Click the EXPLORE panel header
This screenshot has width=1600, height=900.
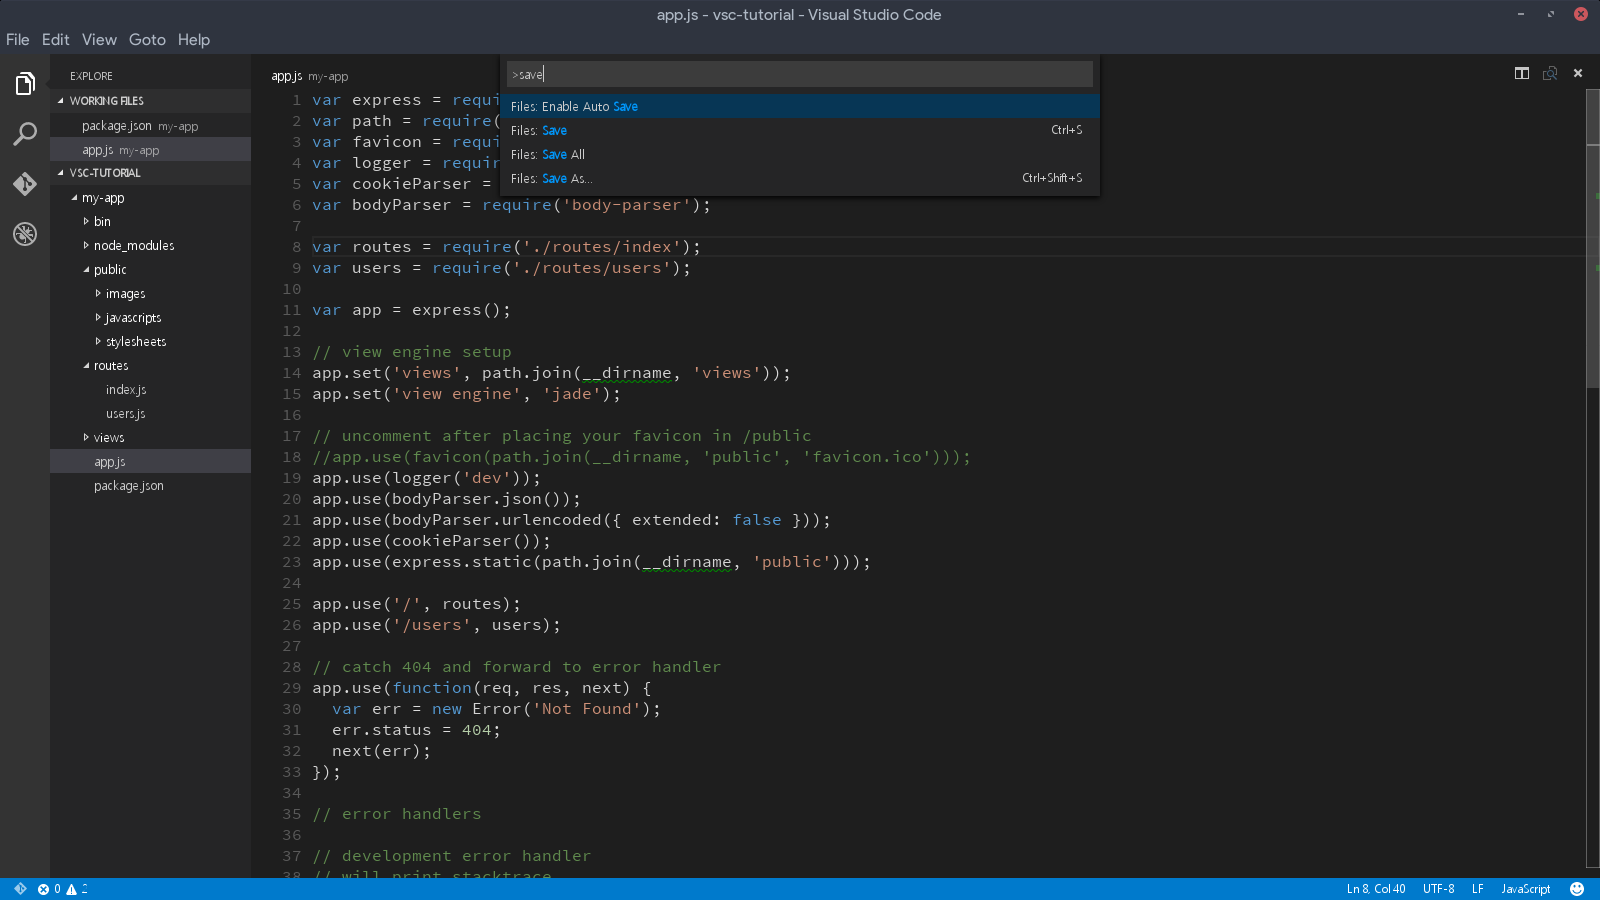pyautogui.click(x=91, y=76)
